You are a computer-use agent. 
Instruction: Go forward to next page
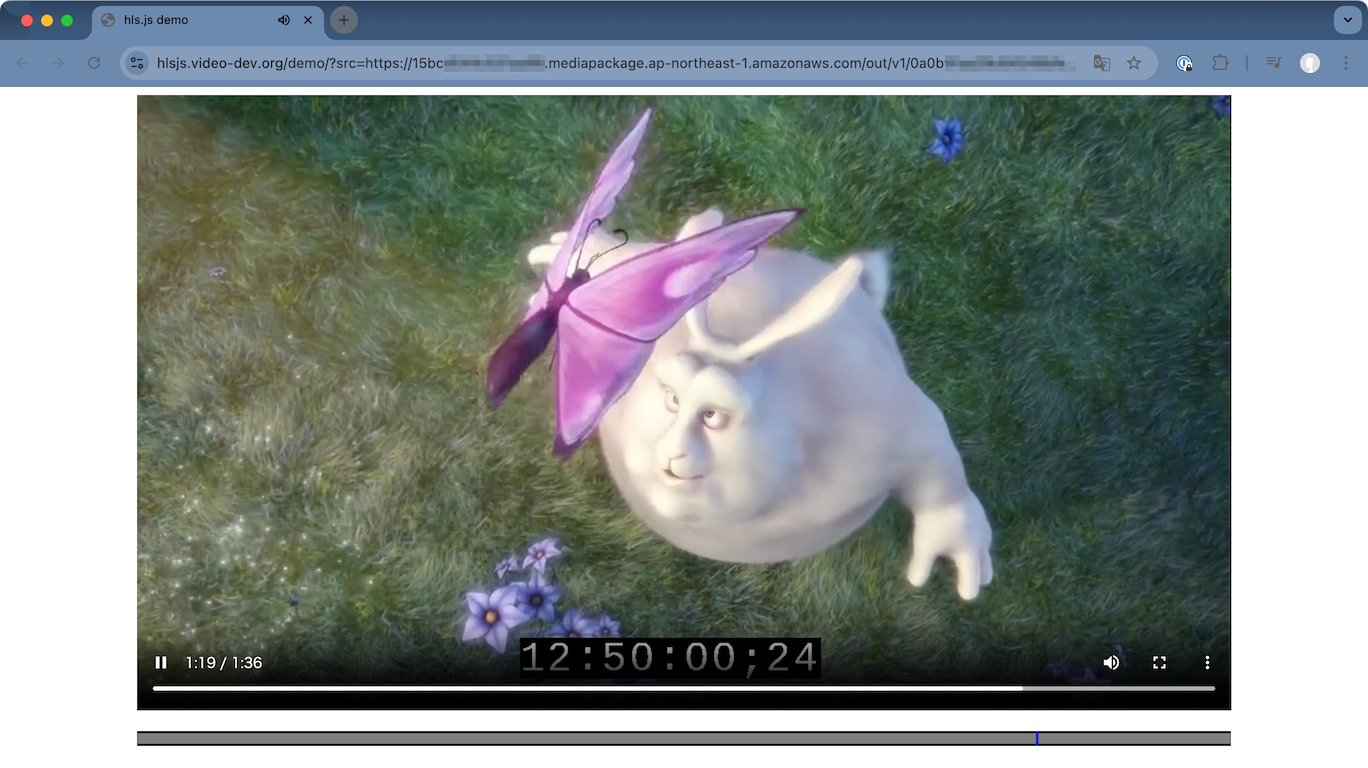(x=58, y=63)
